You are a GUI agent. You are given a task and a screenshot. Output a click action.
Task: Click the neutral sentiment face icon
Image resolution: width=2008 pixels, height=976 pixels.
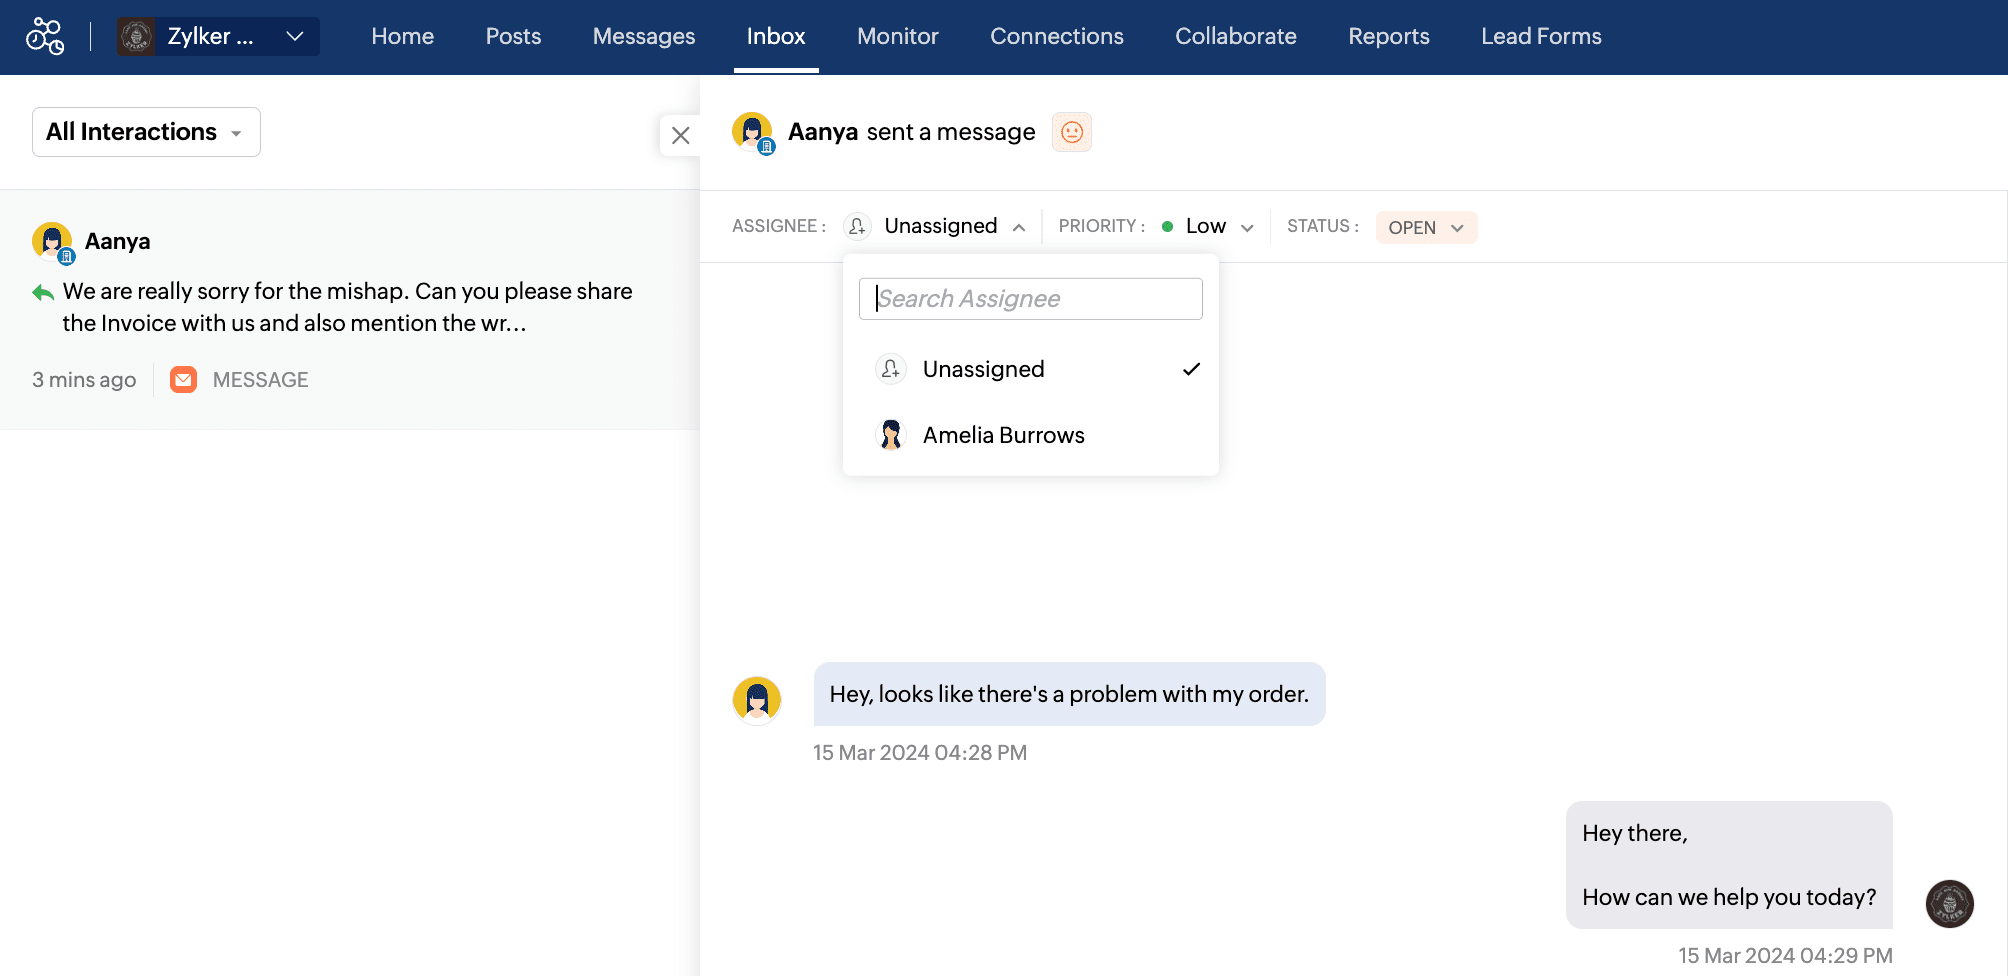1072,132
